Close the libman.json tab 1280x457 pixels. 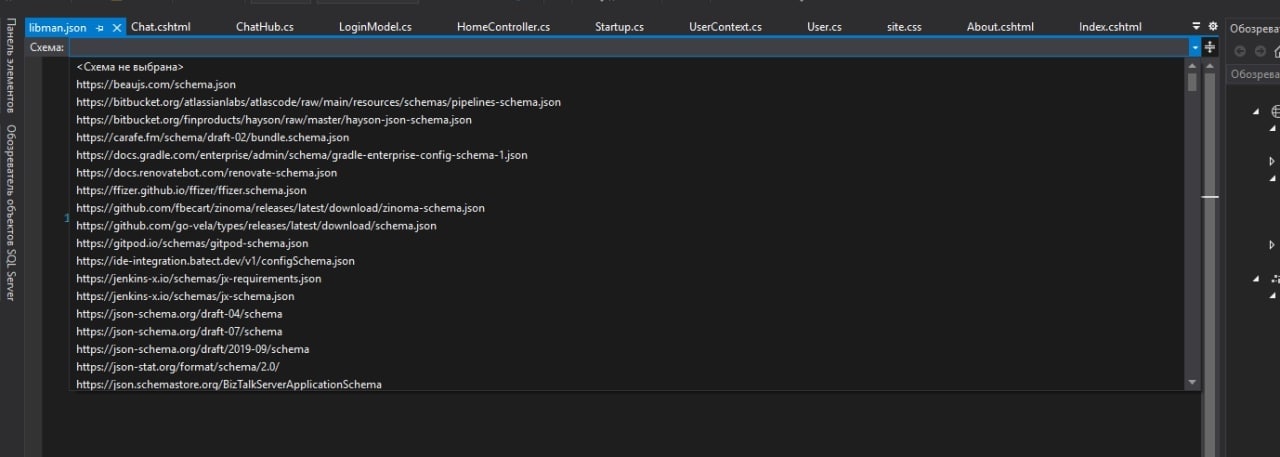117,28
